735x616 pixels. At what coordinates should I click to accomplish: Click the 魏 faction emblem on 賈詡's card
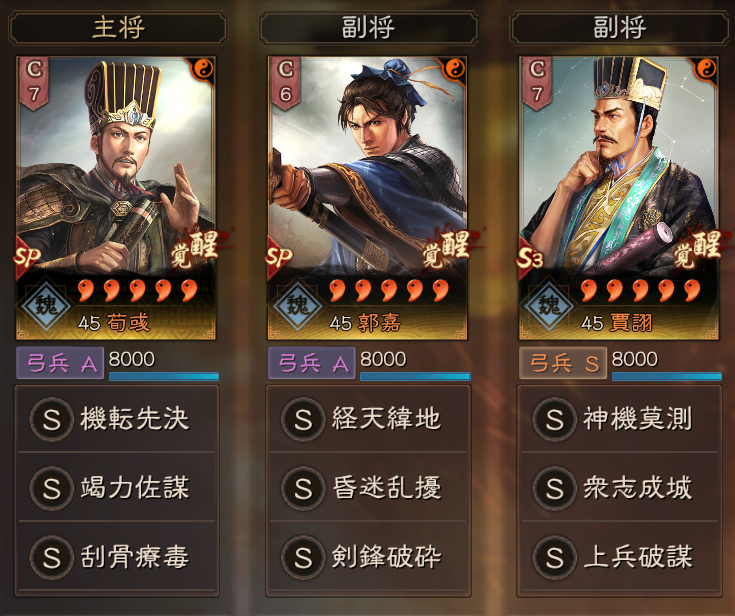(548, 306)
